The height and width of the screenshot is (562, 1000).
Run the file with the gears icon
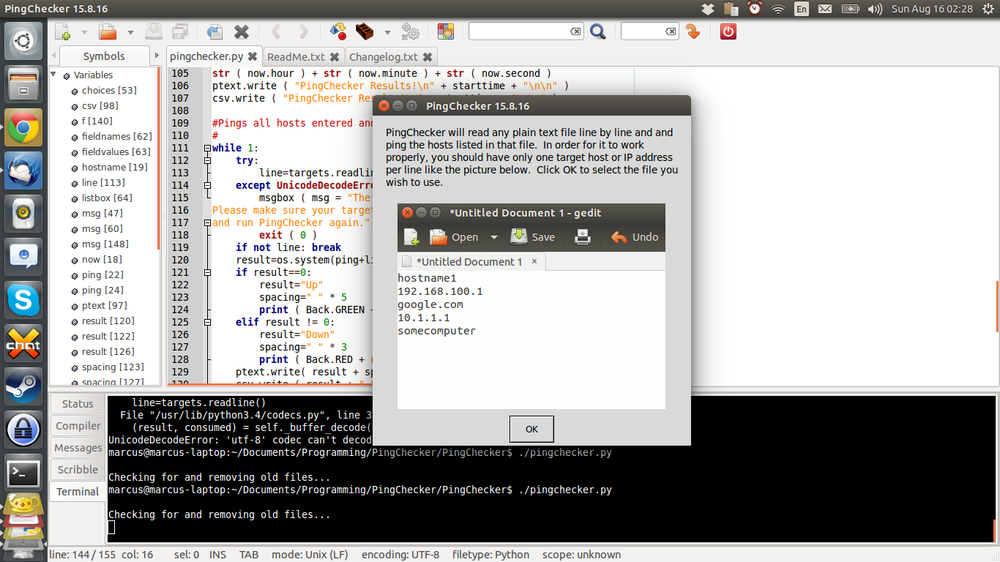(410, 31)
